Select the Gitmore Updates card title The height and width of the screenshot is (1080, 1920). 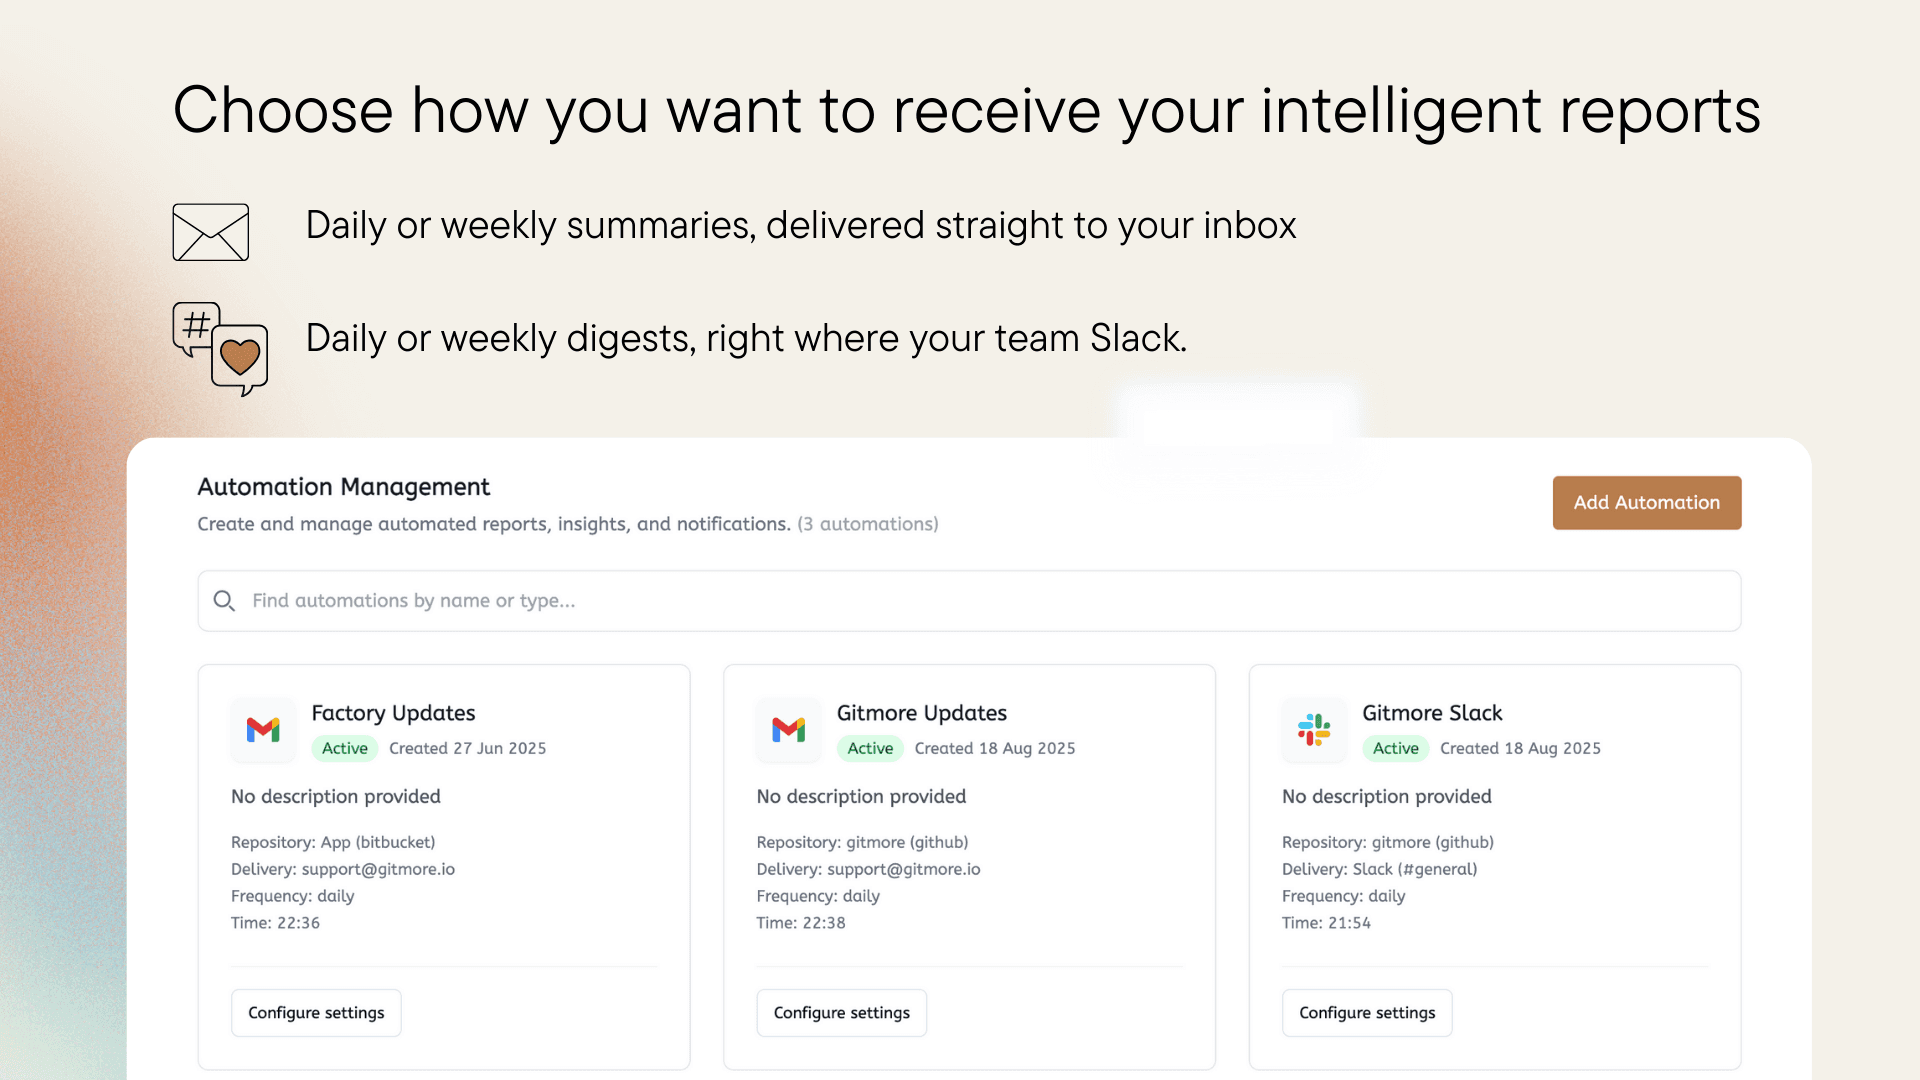[921, 713]
